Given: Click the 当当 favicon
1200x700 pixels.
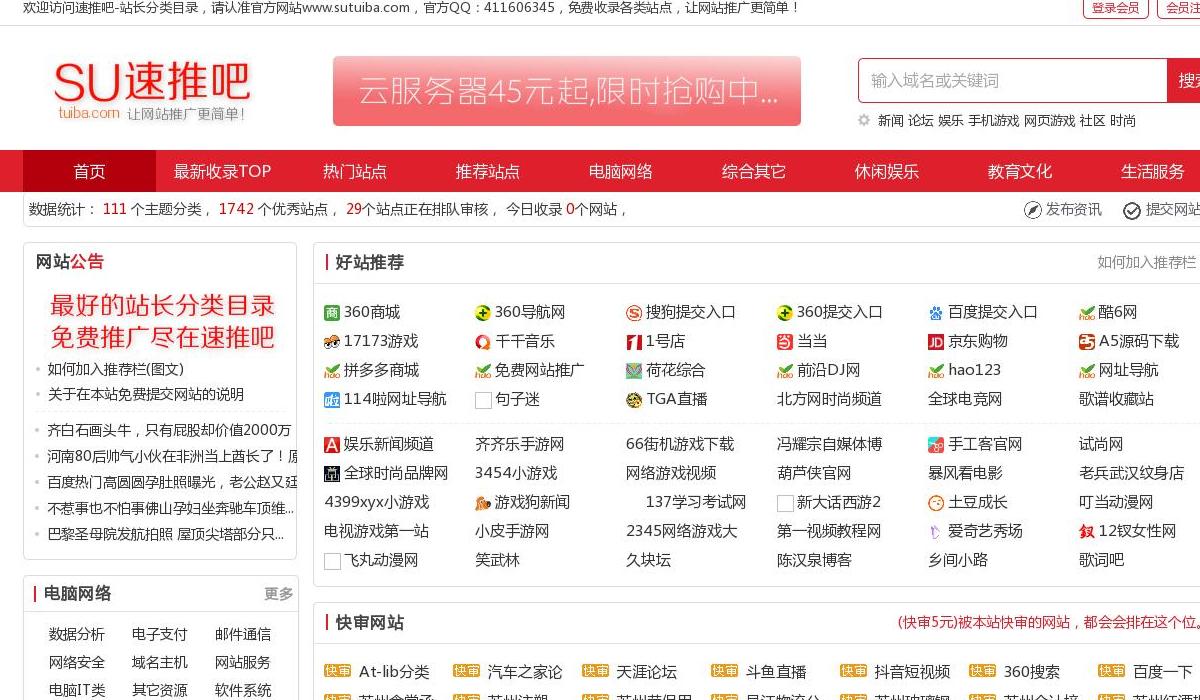Looking at the screenshot, I should pos(785,342).
